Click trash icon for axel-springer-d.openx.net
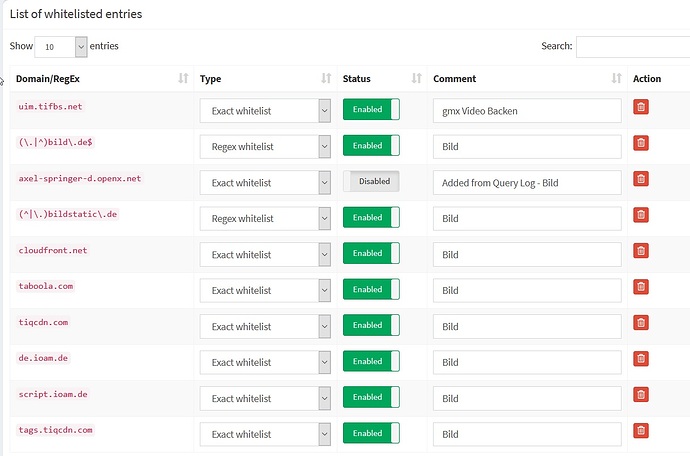Screen dimensions: 690x456 click(641, 179)
